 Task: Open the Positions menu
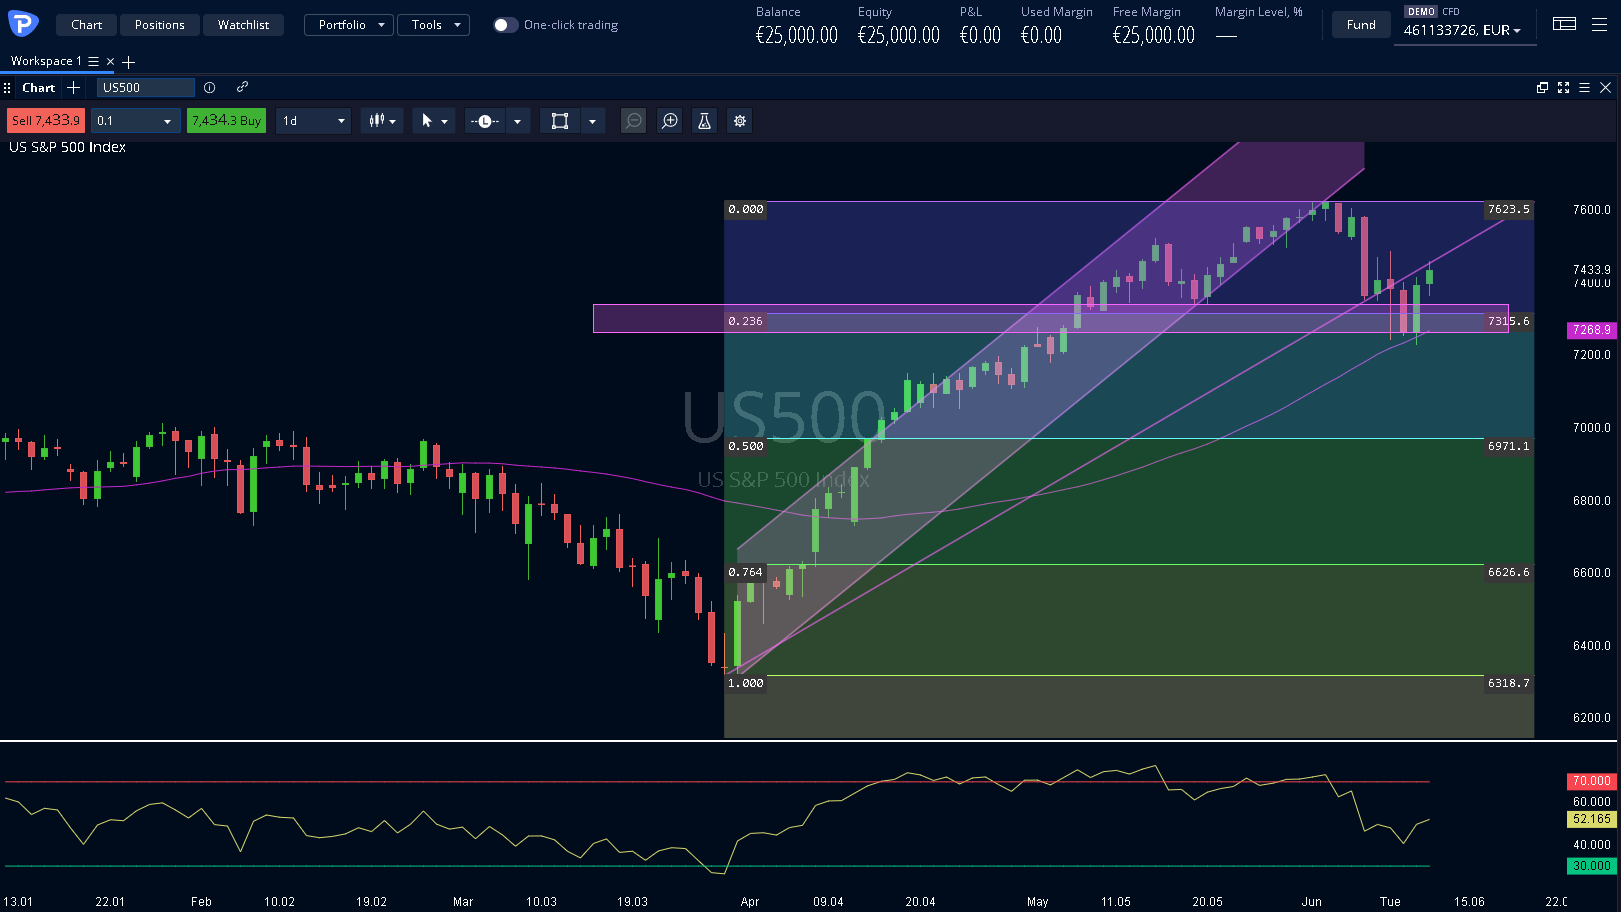pyautogui.click(x=160, y=25)
